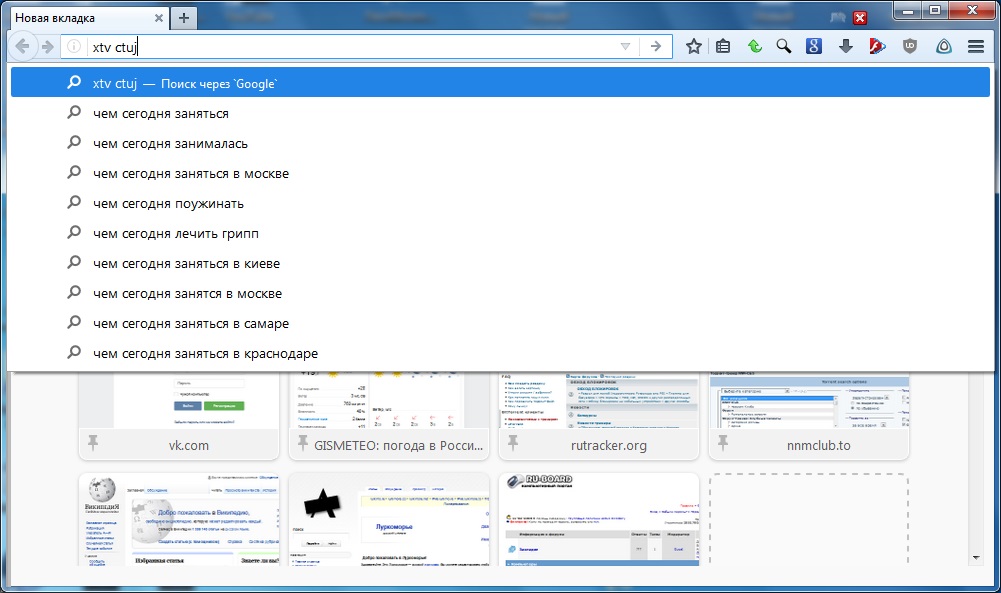This screenshot has width=1001, height=593.
Task: Click the red Flash extension icon
Action: pos(876,46)
